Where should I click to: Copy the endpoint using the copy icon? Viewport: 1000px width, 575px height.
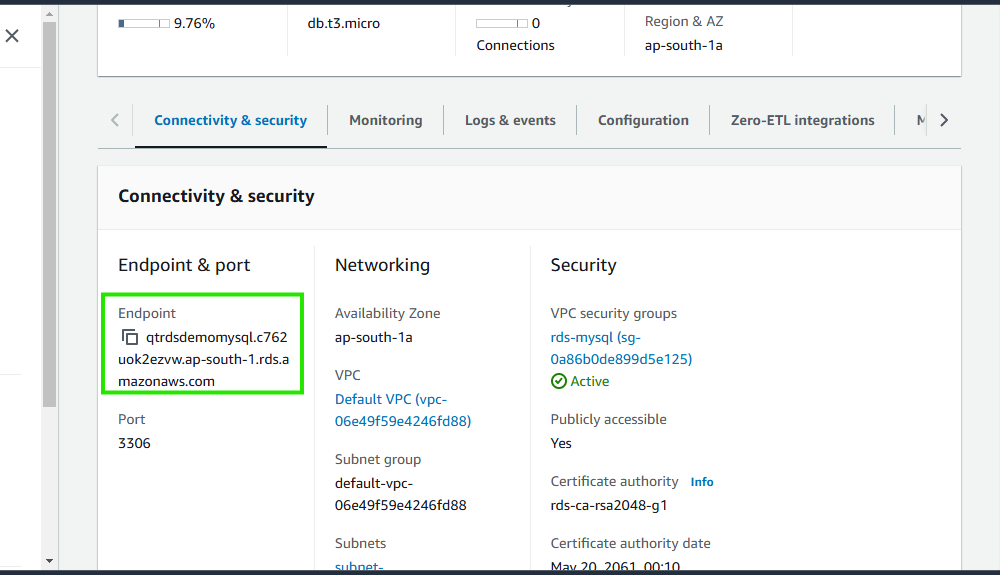coord(129,337)
